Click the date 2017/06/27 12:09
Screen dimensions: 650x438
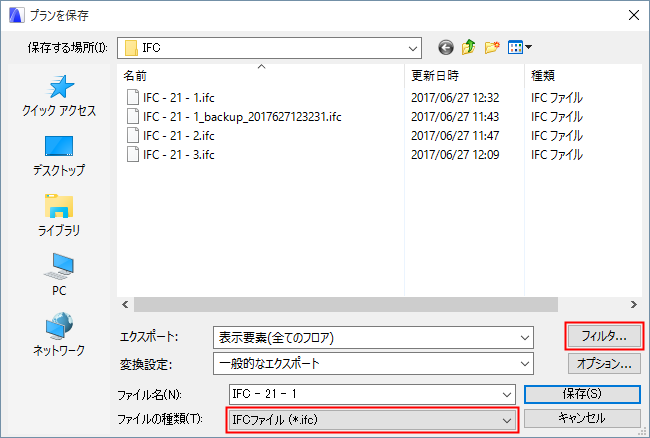coord(455,155)
